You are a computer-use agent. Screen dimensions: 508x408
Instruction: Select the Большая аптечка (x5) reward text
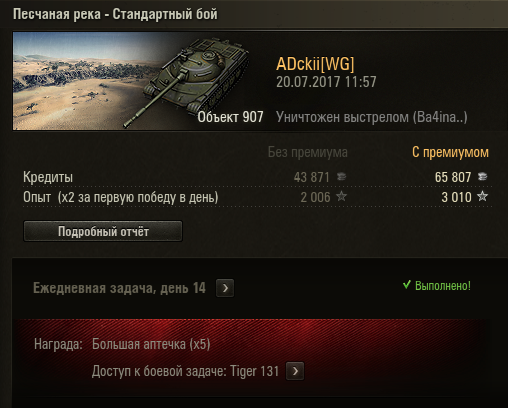(151, 344)
